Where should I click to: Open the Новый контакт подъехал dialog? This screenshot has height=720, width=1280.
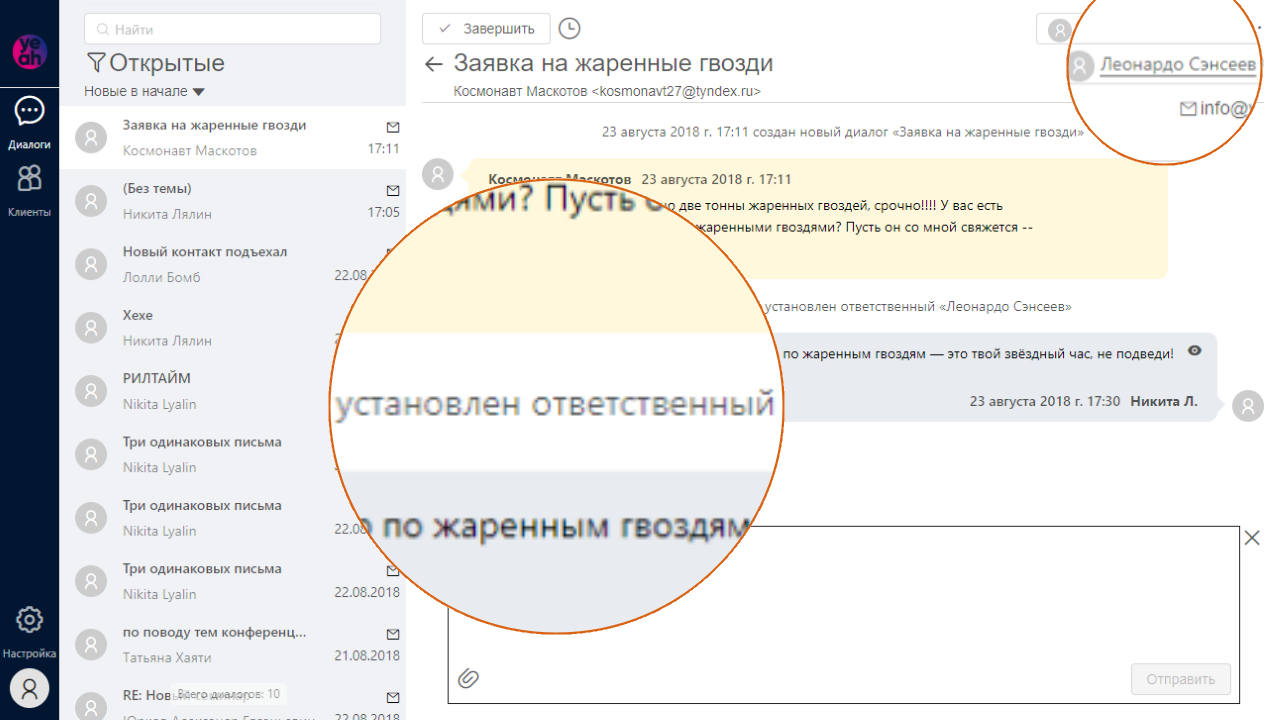[x=233, y=264]
